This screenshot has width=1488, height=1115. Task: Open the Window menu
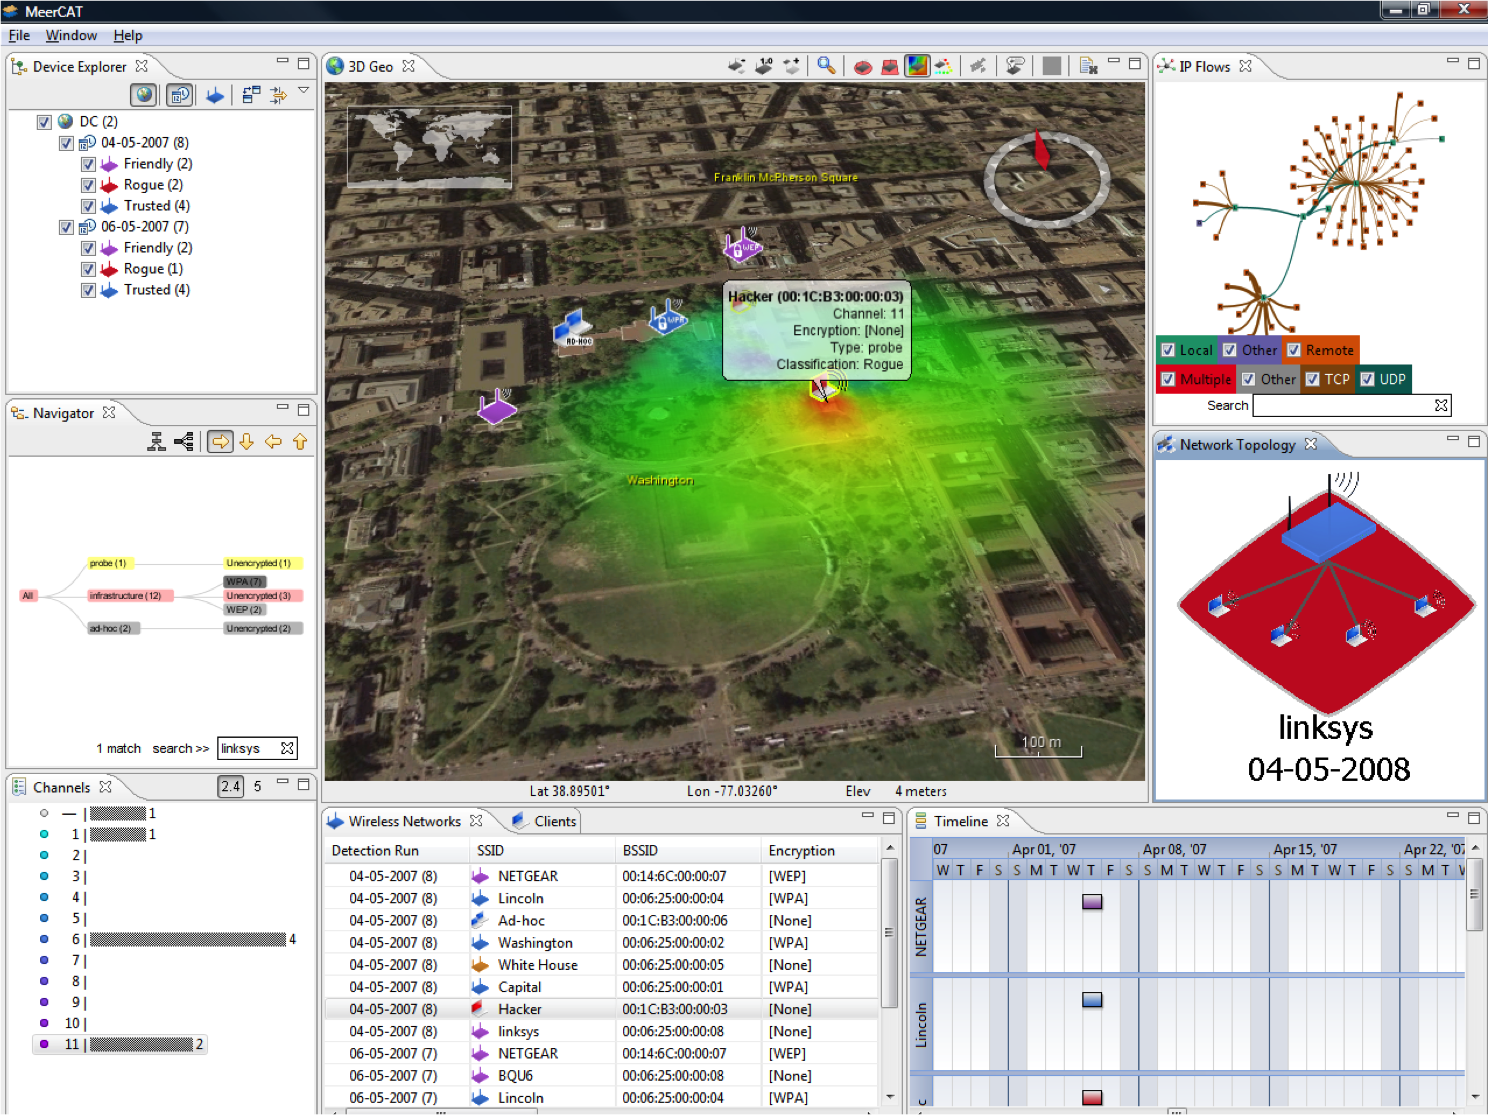coord(71,35)
